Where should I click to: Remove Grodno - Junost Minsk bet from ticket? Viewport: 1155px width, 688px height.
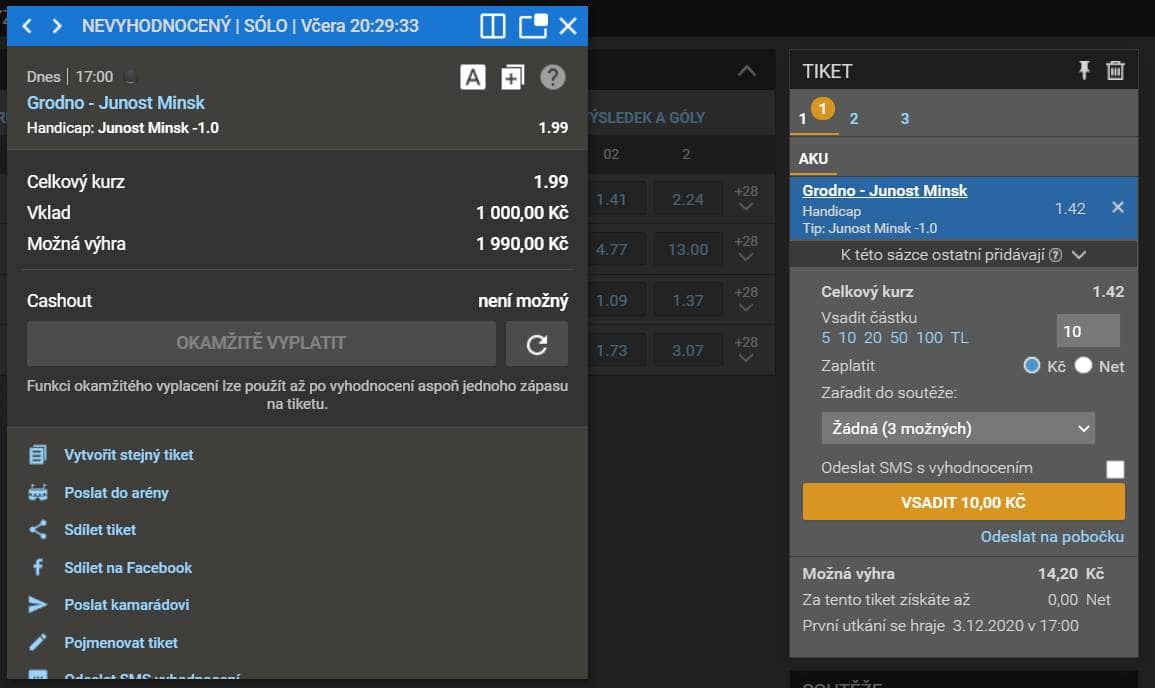pos(1118,208)
